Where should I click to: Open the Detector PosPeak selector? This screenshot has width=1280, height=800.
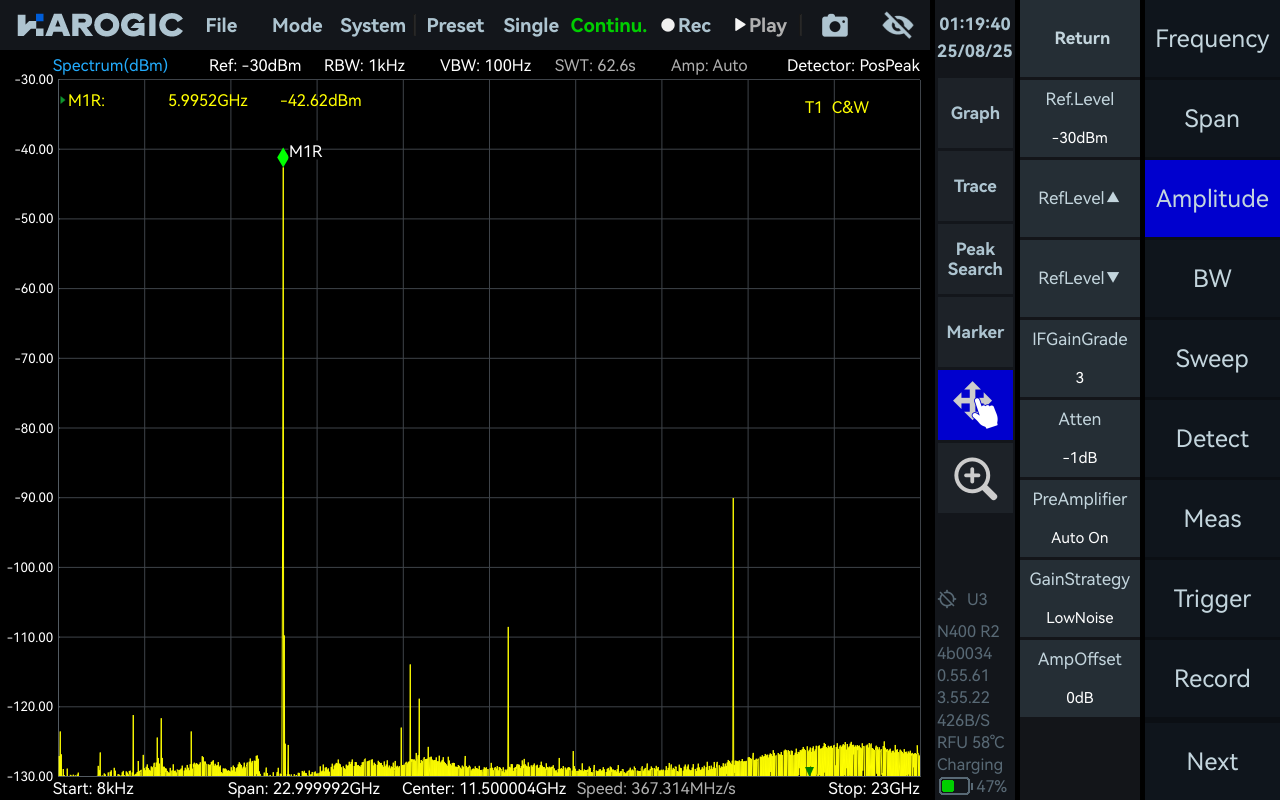point(853,64)
